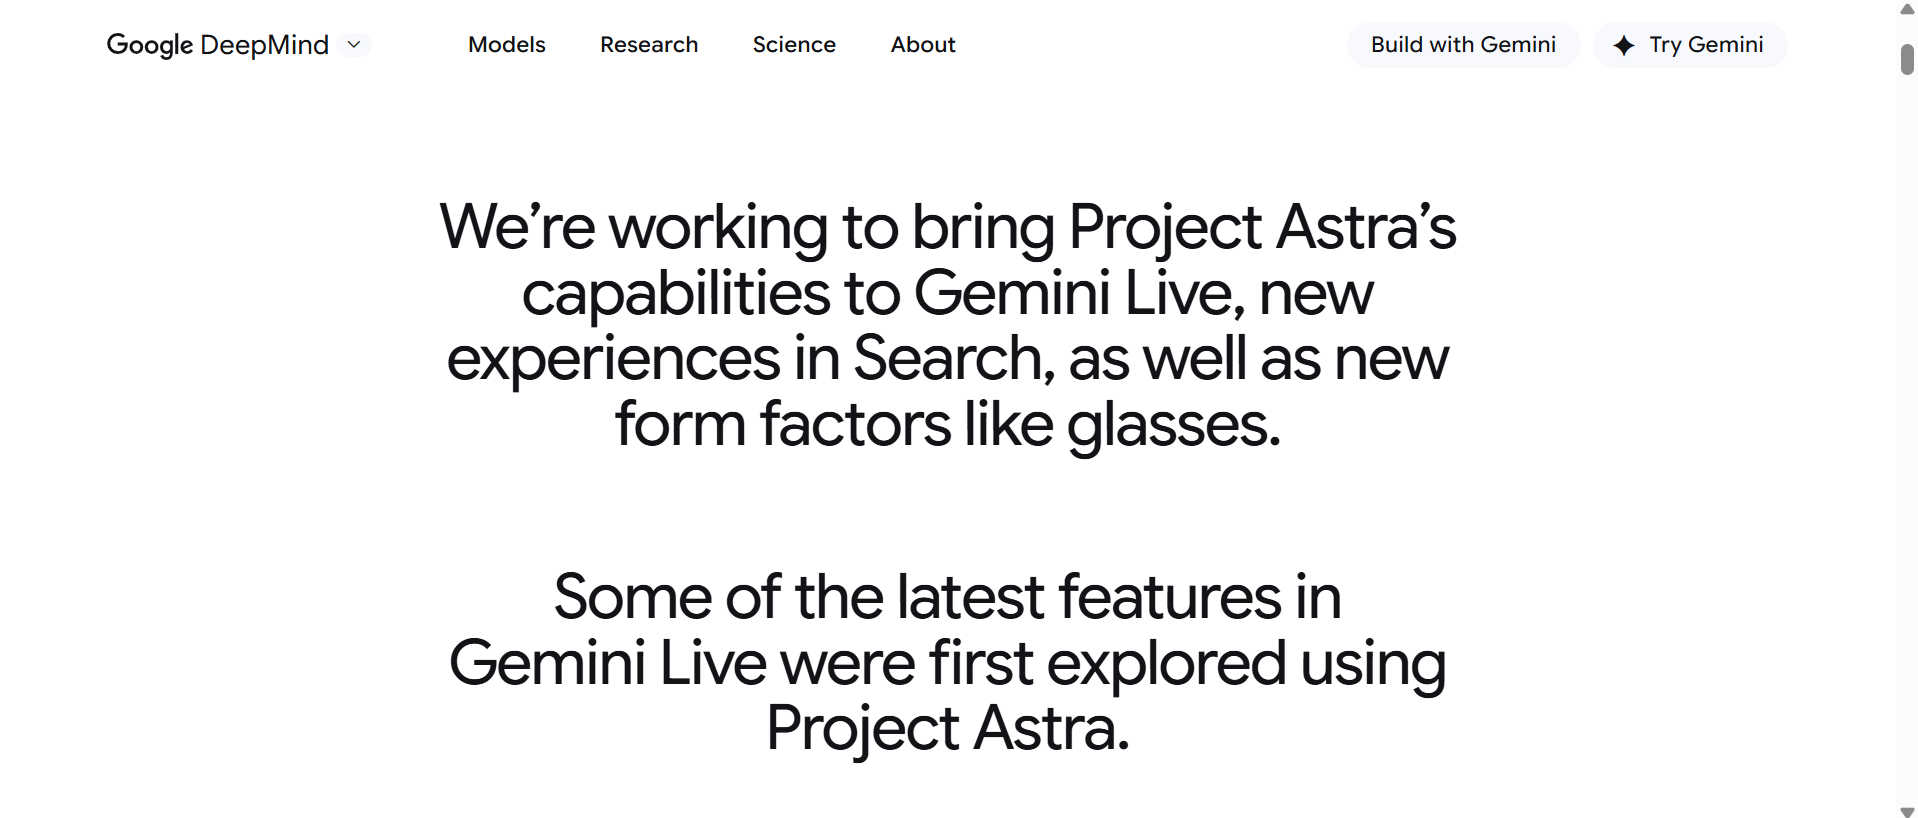This screenshot has height=818, width=1918.
Task: Click the vertical scrollbar thumb
Action: tap(1907, 59)
